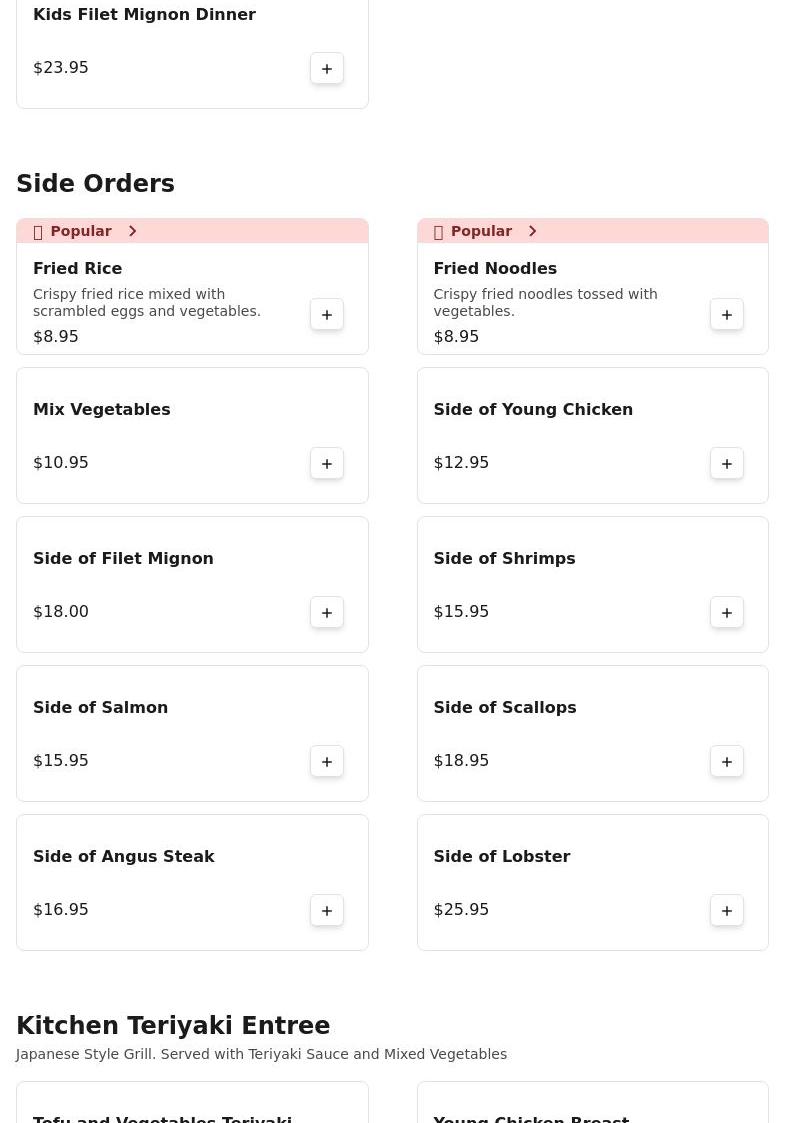Add Kids Filet Mignon Dinner to cart
Image resolution: width=785 pixels, height=1123 pixels.
point(327,68)
